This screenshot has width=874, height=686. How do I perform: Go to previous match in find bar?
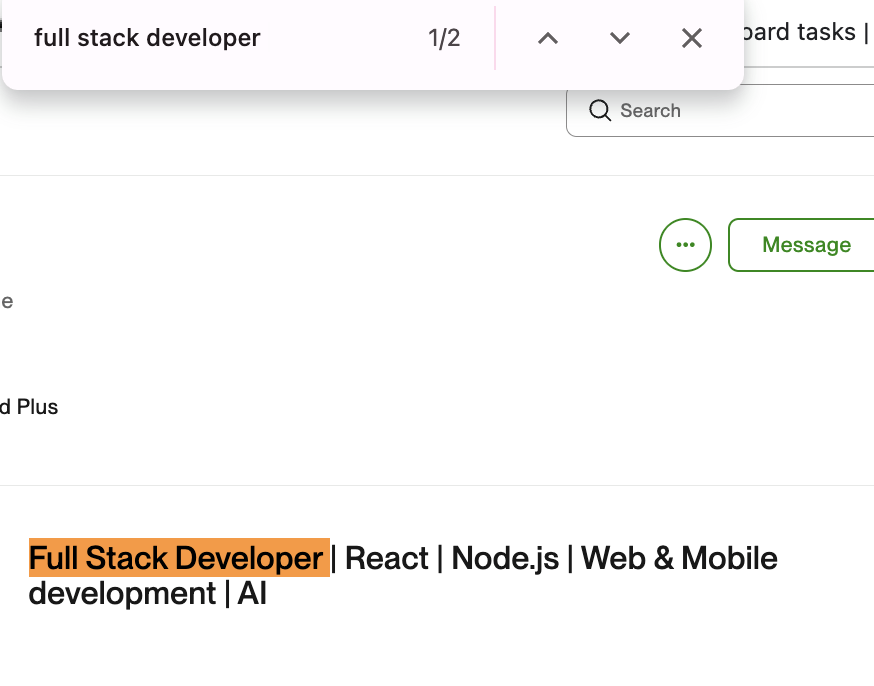(547, 38)
